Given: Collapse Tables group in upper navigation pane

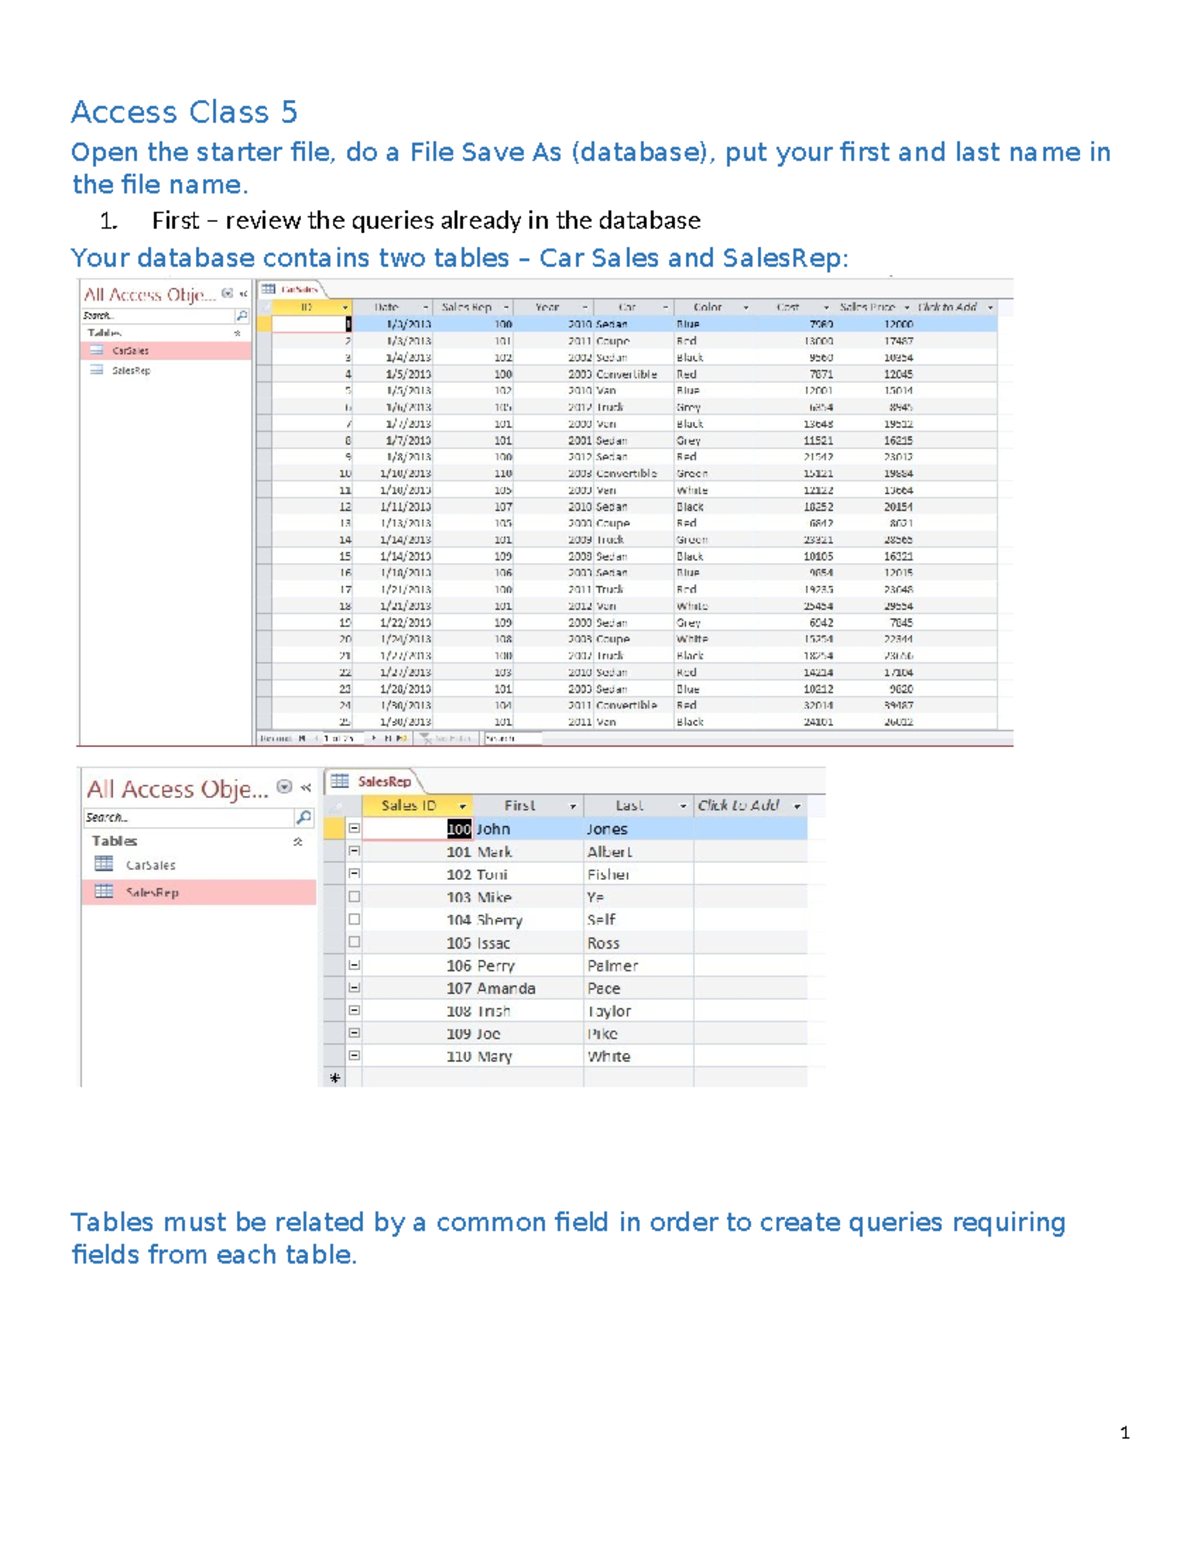Looking at the screenshot, I should tap(237, 333).
